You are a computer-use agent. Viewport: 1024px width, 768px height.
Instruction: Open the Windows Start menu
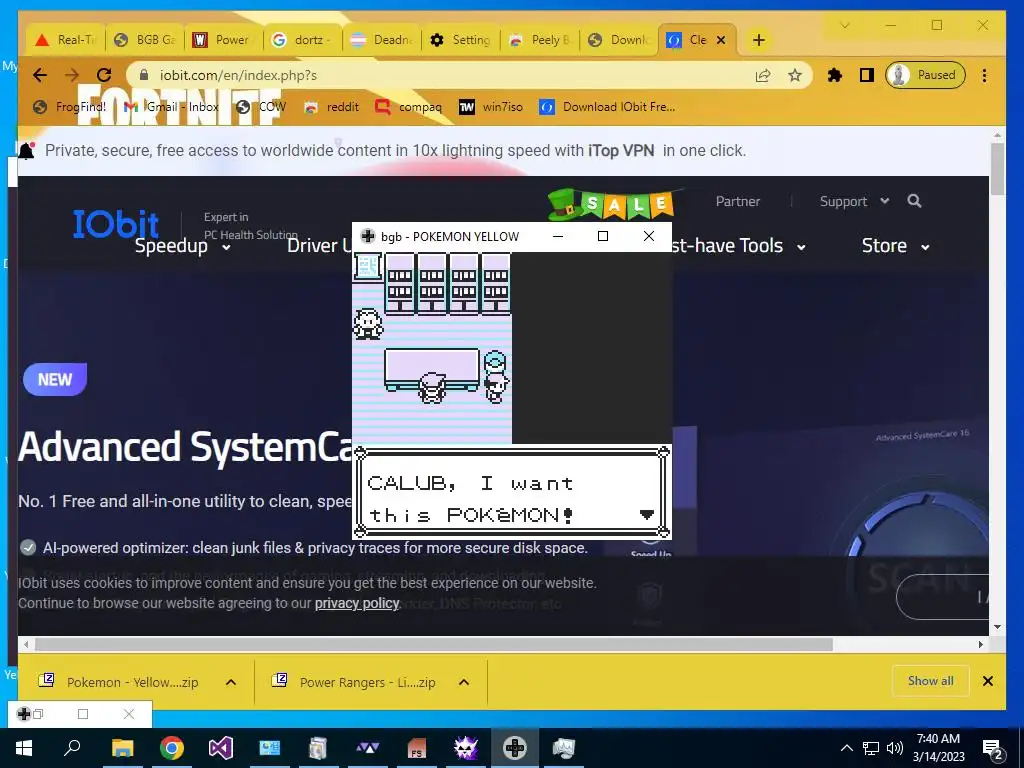coord(24,748)
